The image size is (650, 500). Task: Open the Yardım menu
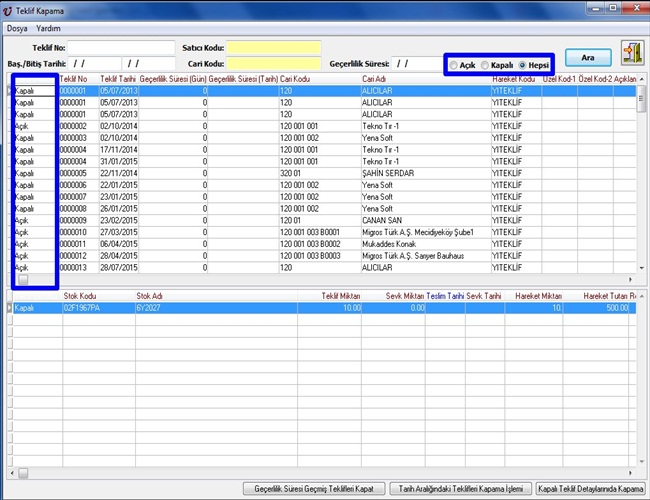48,29
